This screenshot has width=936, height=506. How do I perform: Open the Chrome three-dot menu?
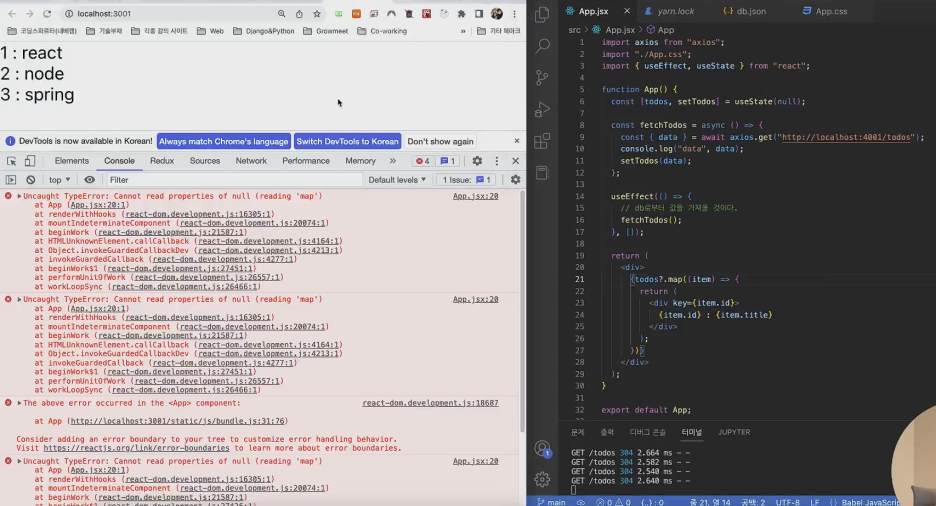pos(515,14)
